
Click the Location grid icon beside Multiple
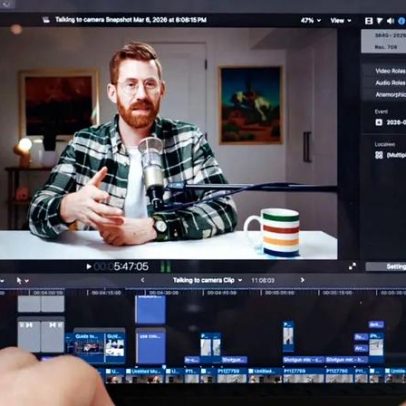379,155
